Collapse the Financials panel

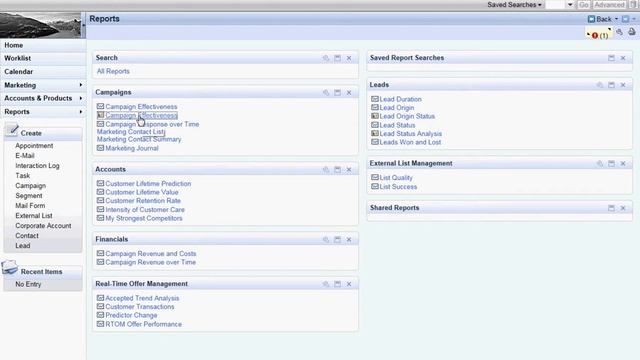click(338, 240)
